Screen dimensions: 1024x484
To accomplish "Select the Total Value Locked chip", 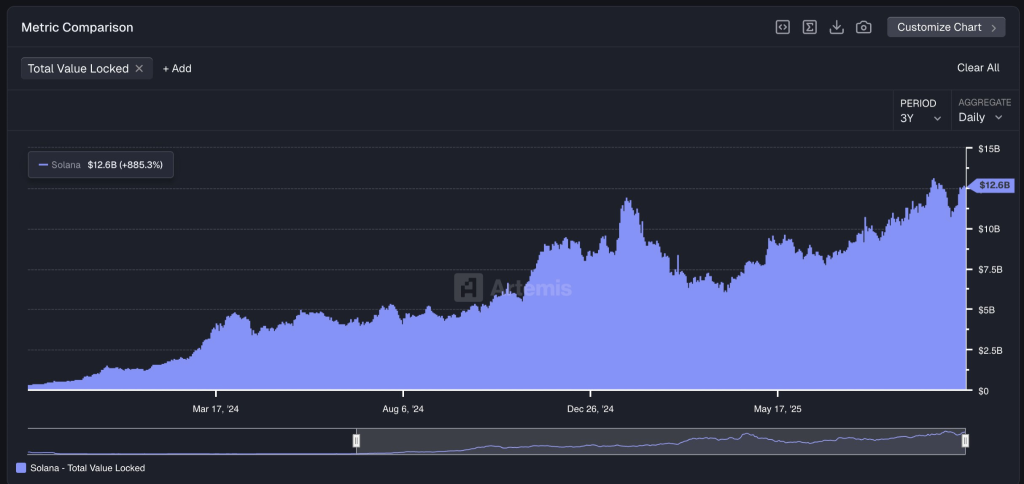I will click(78, 69).
